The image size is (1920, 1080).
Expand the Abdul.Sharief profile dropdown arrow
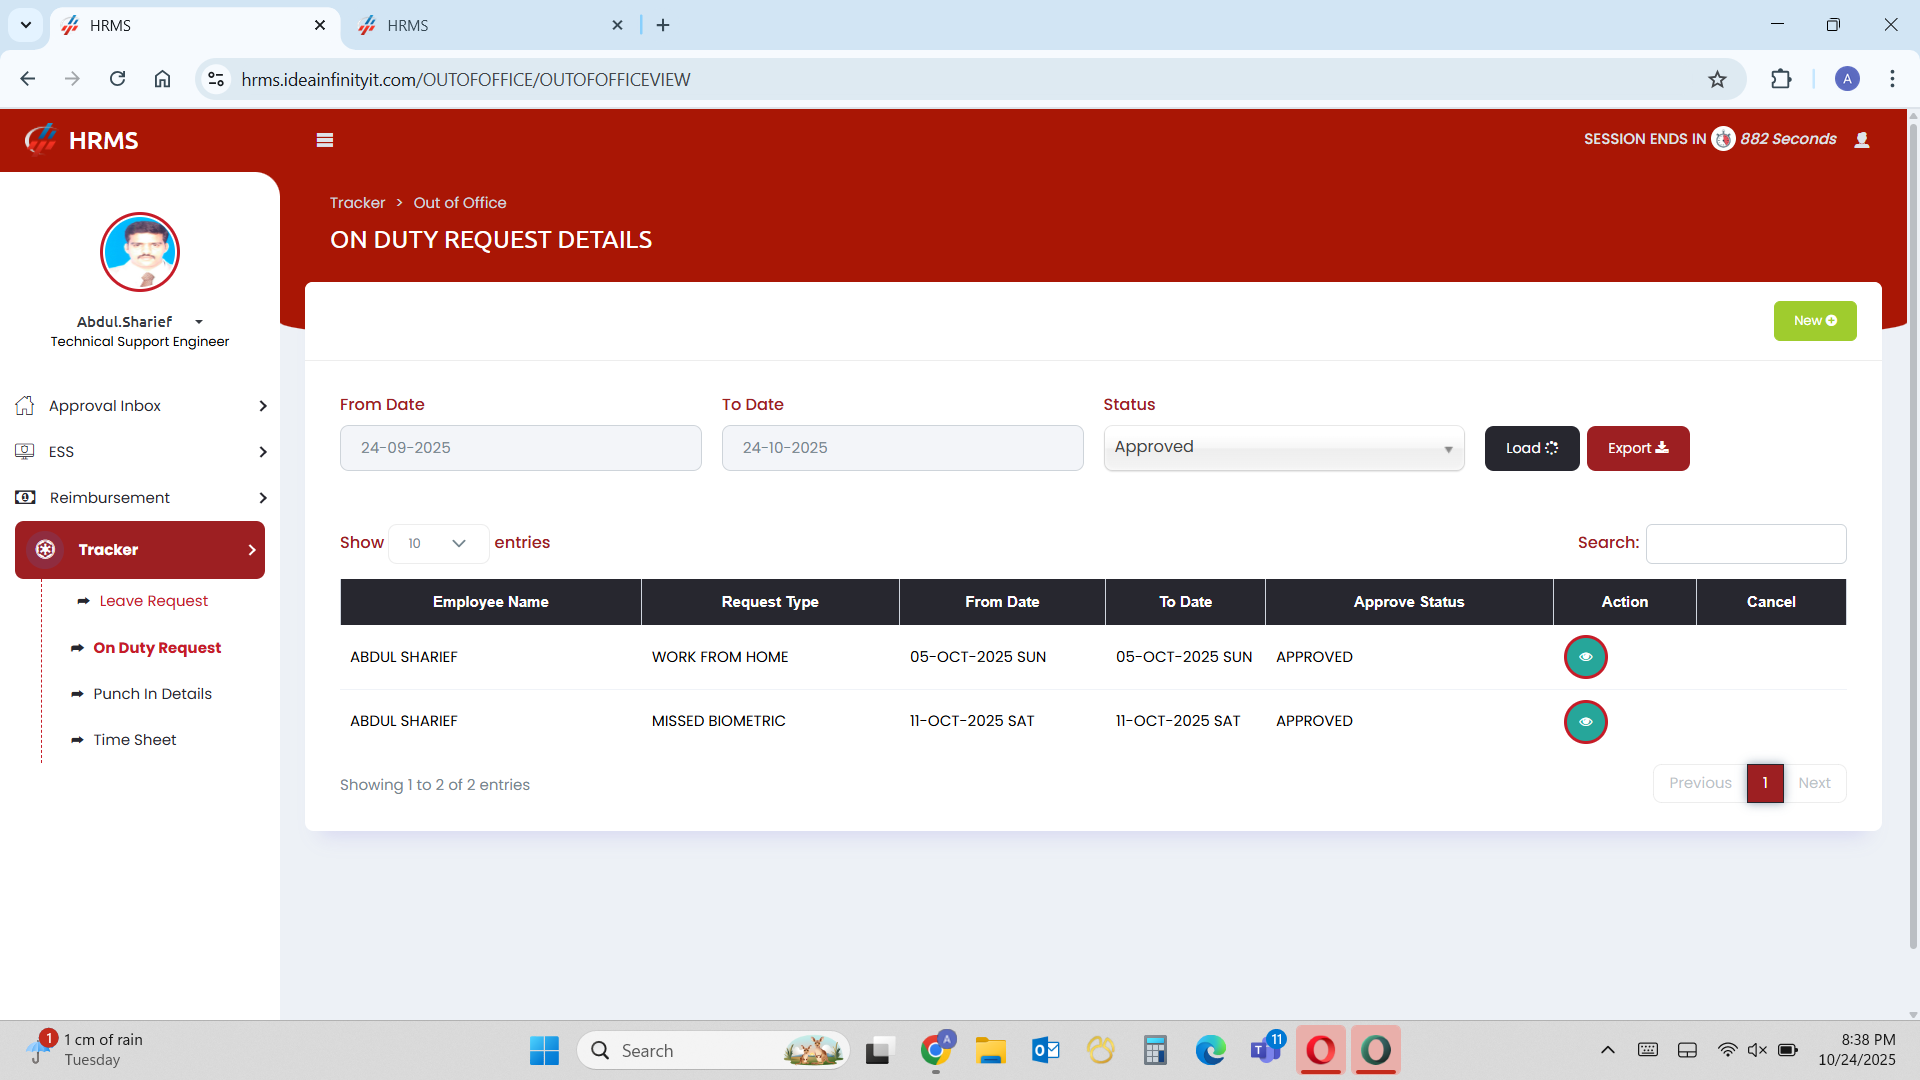[x=199, y=322]
